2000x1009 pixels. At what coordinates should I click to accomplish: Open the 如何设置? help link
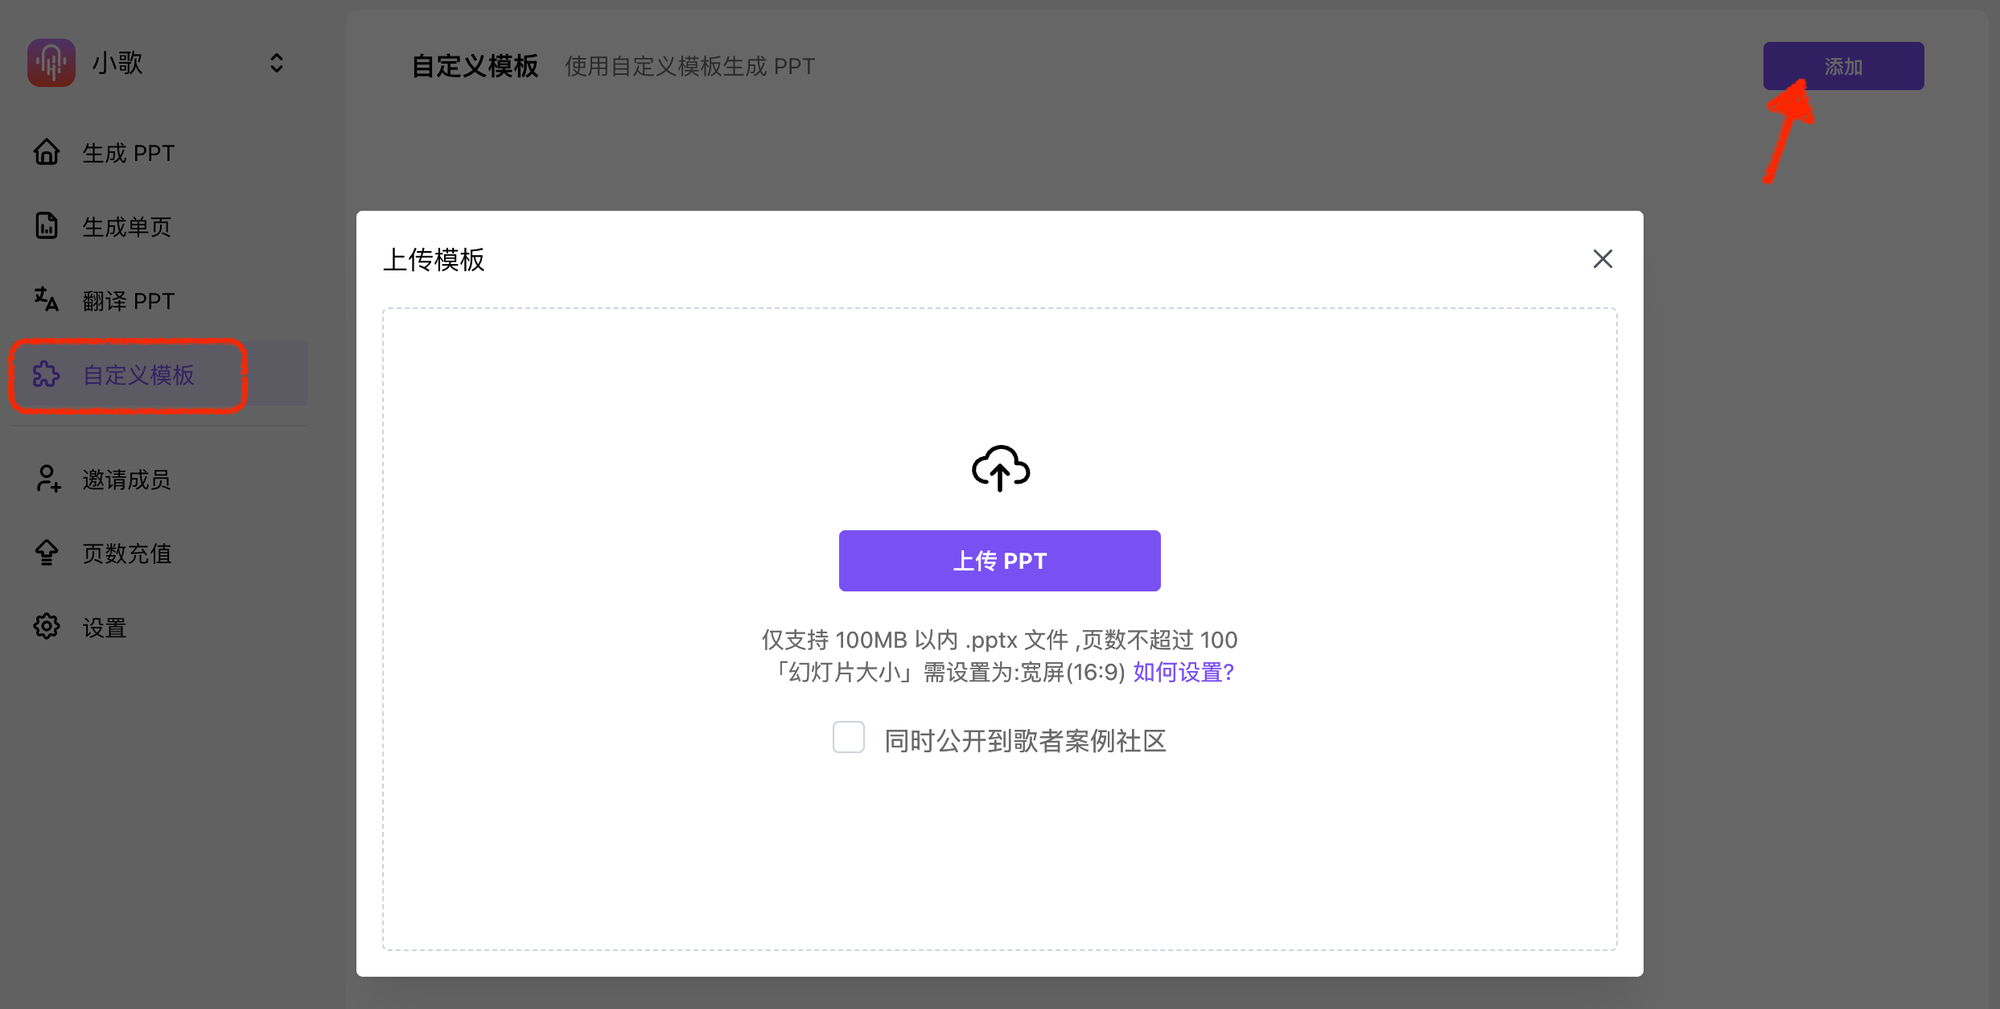click(1183, 672)
